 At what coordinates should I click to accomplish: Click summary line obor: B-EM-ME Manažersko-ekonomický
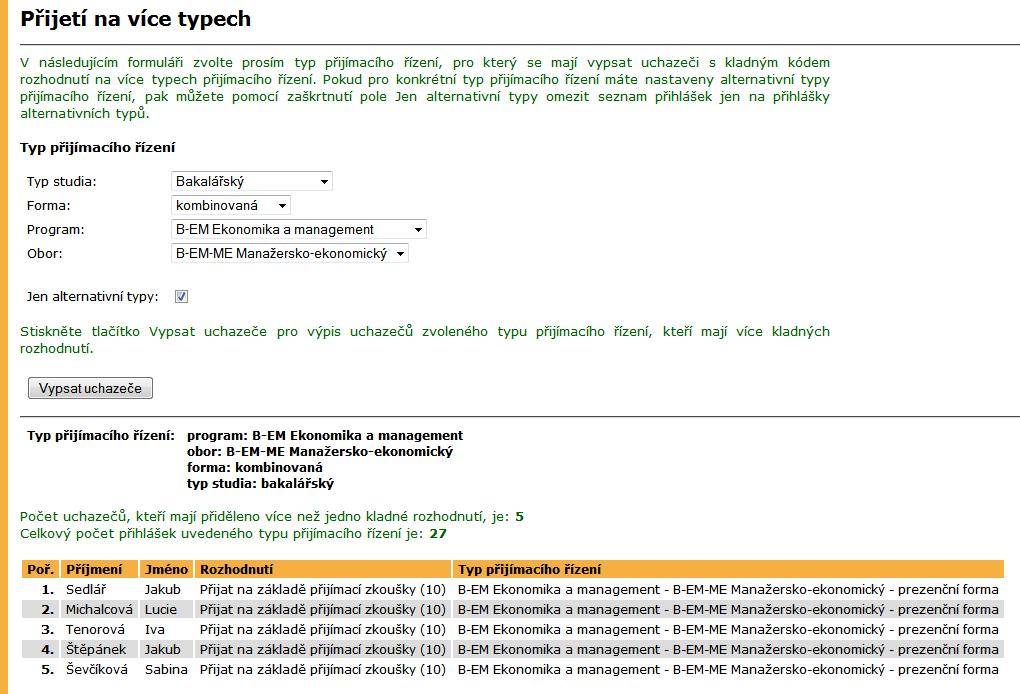(319, 451)
